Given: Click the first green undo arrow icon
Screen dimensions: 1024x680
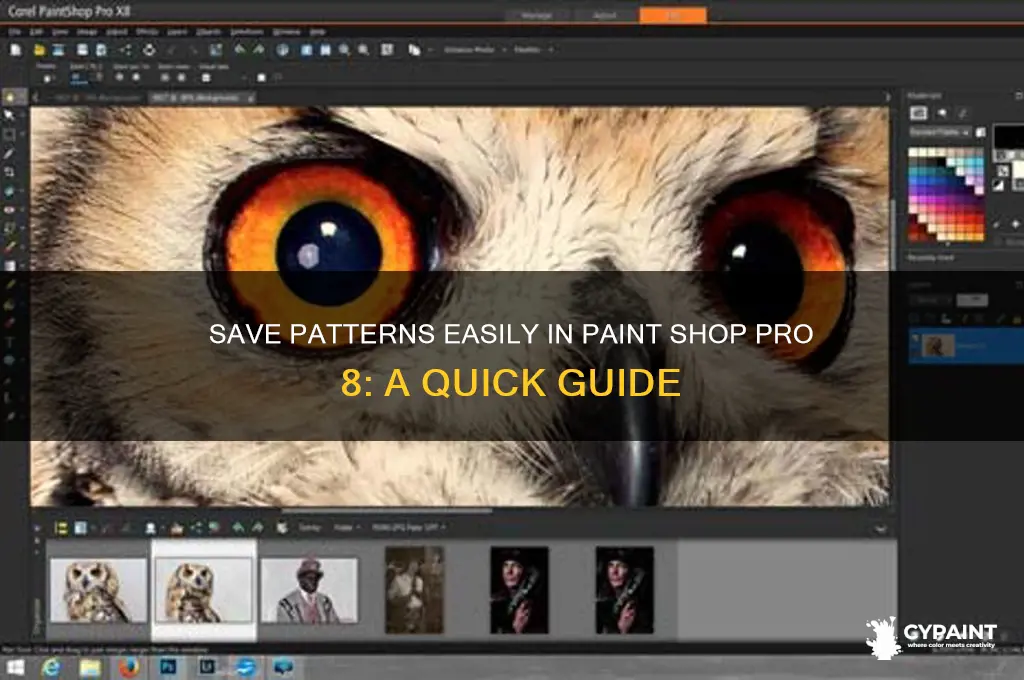Looking at the screenshot, I should pos(240,50).
